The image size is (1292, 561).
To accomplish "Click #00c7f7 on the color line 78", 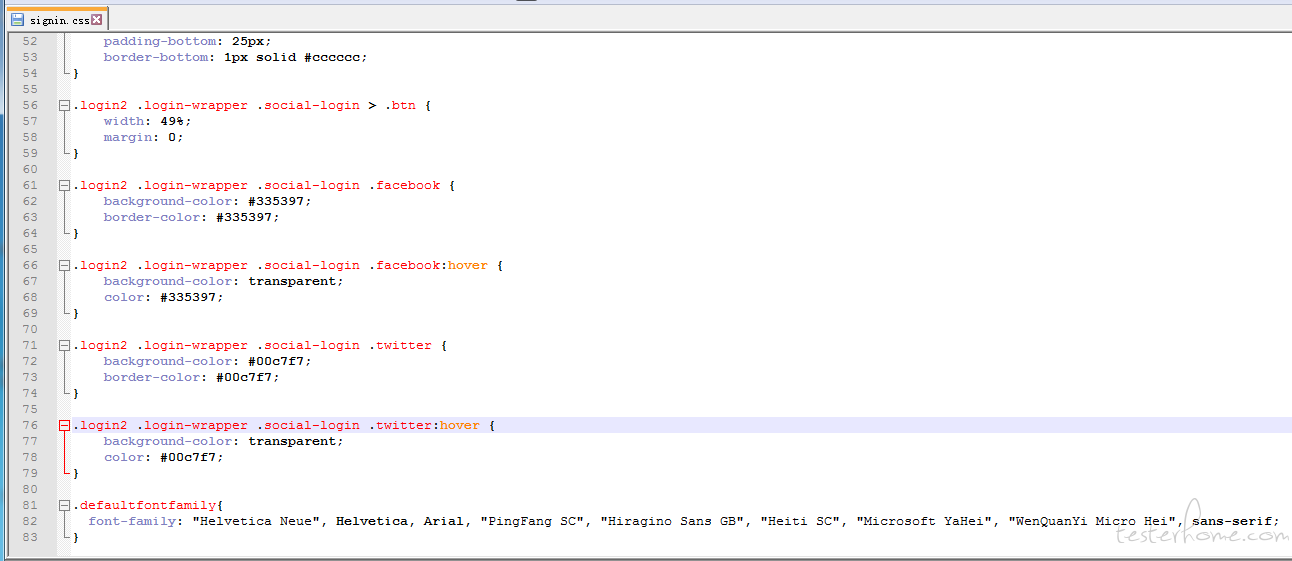I will pos(188,457).
